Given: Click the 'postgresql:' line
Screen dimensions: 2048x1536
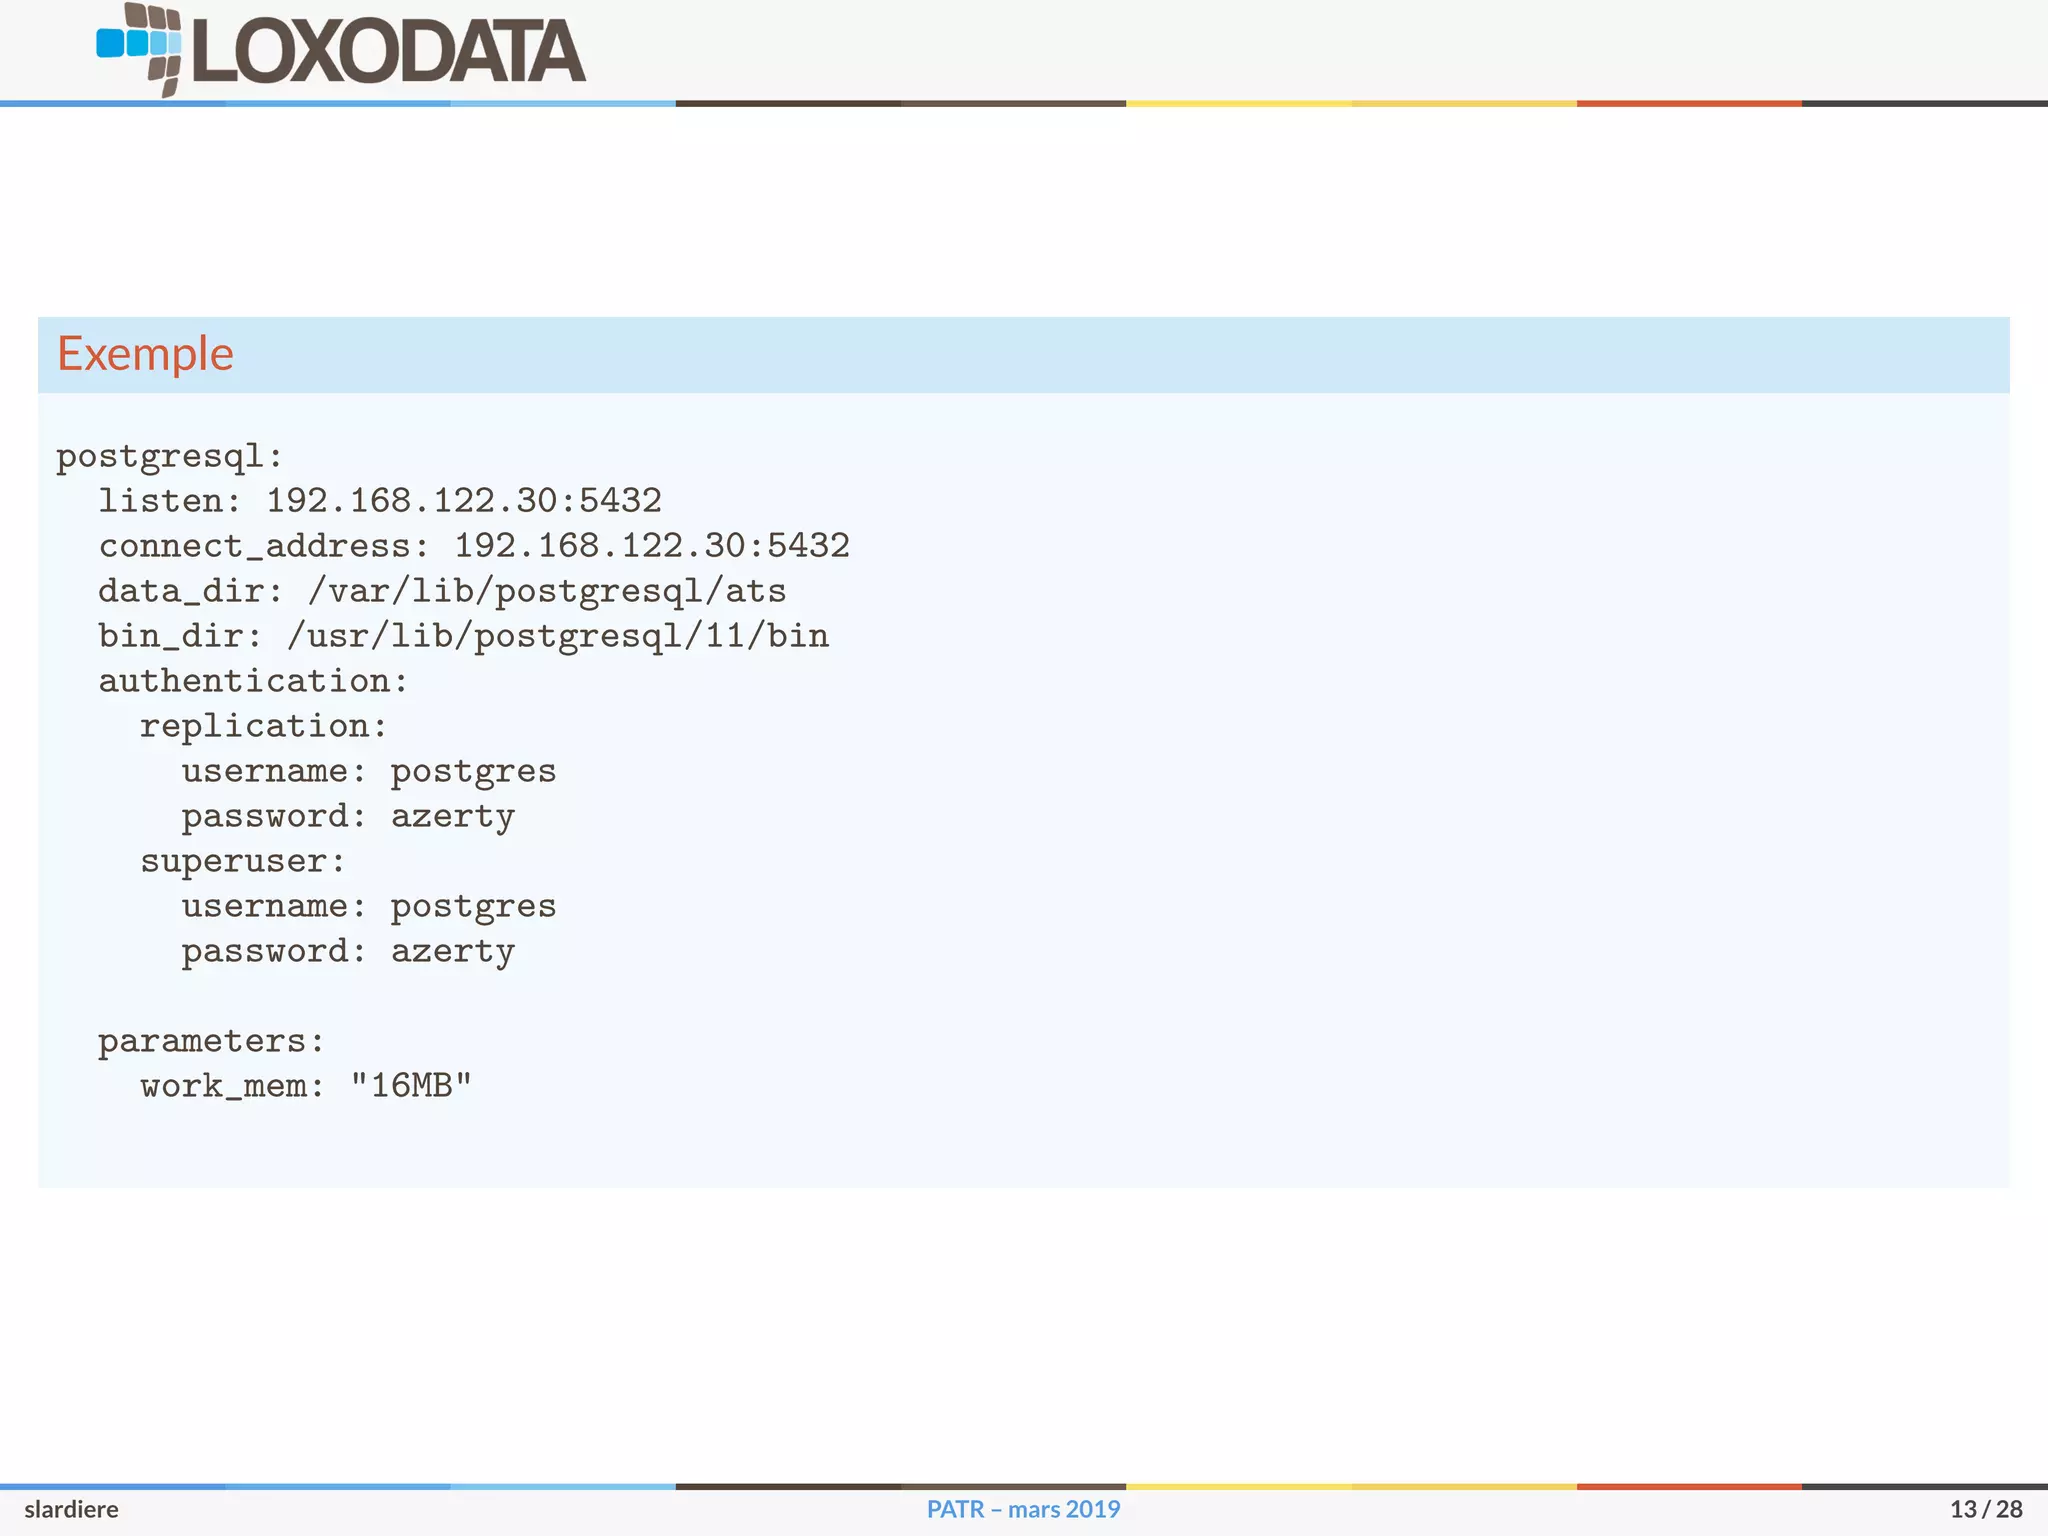Looking at the screenshot, I should [x=170, y=457].
